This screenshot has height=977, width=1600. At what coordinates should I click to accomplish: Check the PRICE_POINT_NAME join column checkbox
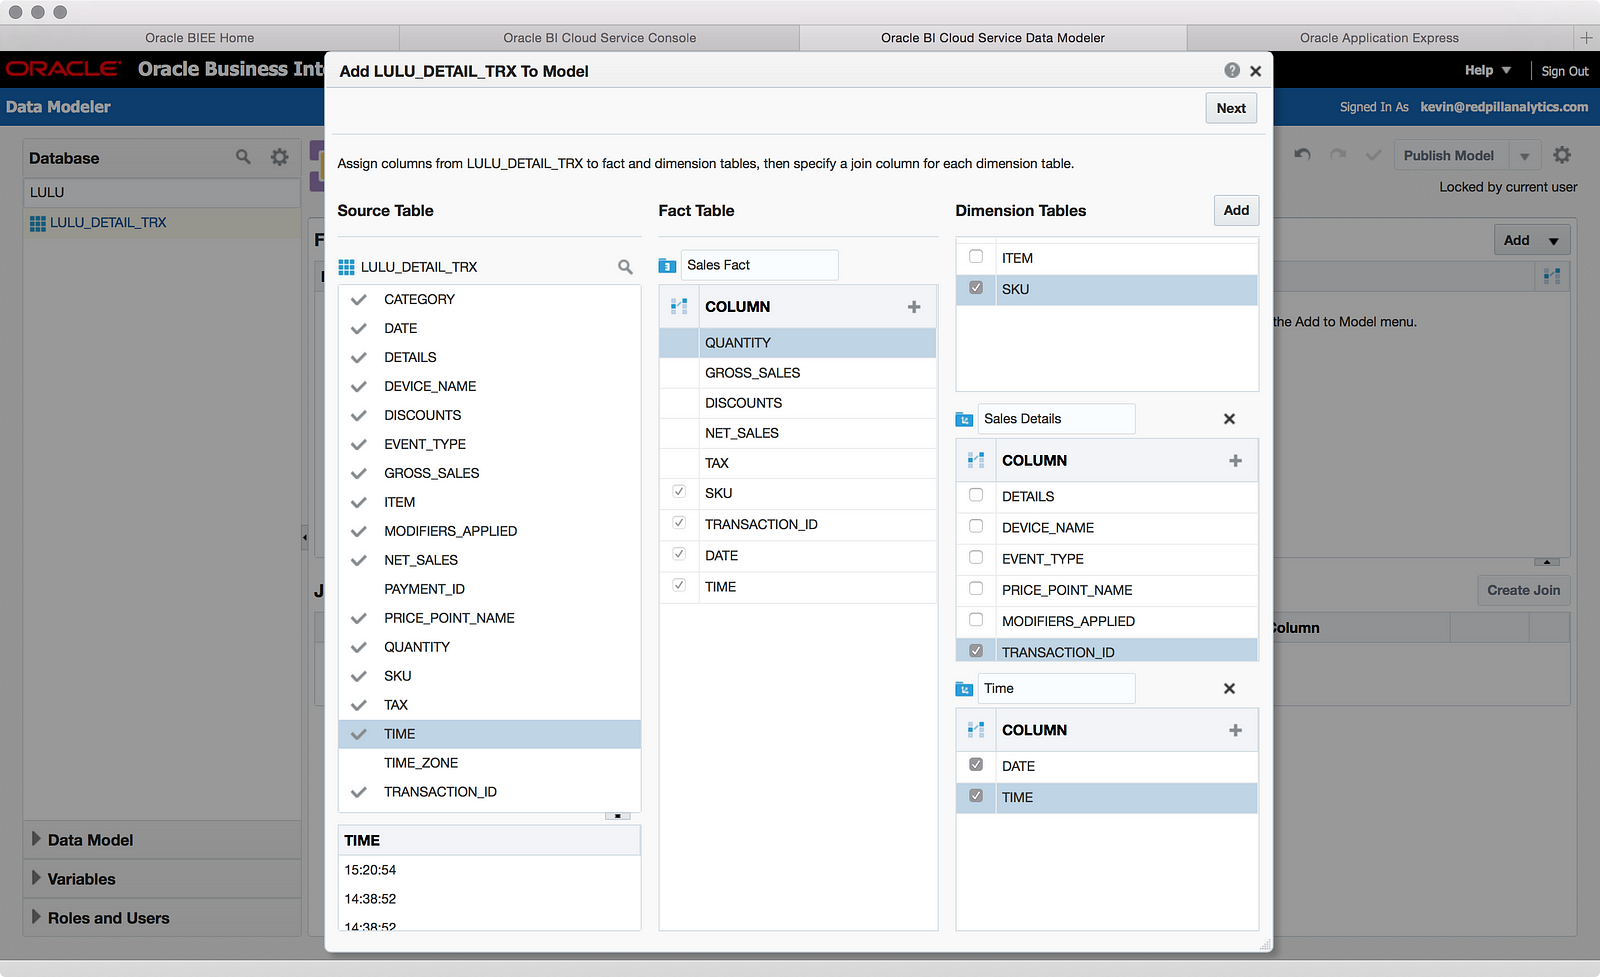pyautogui.click(x=976, y=589)
